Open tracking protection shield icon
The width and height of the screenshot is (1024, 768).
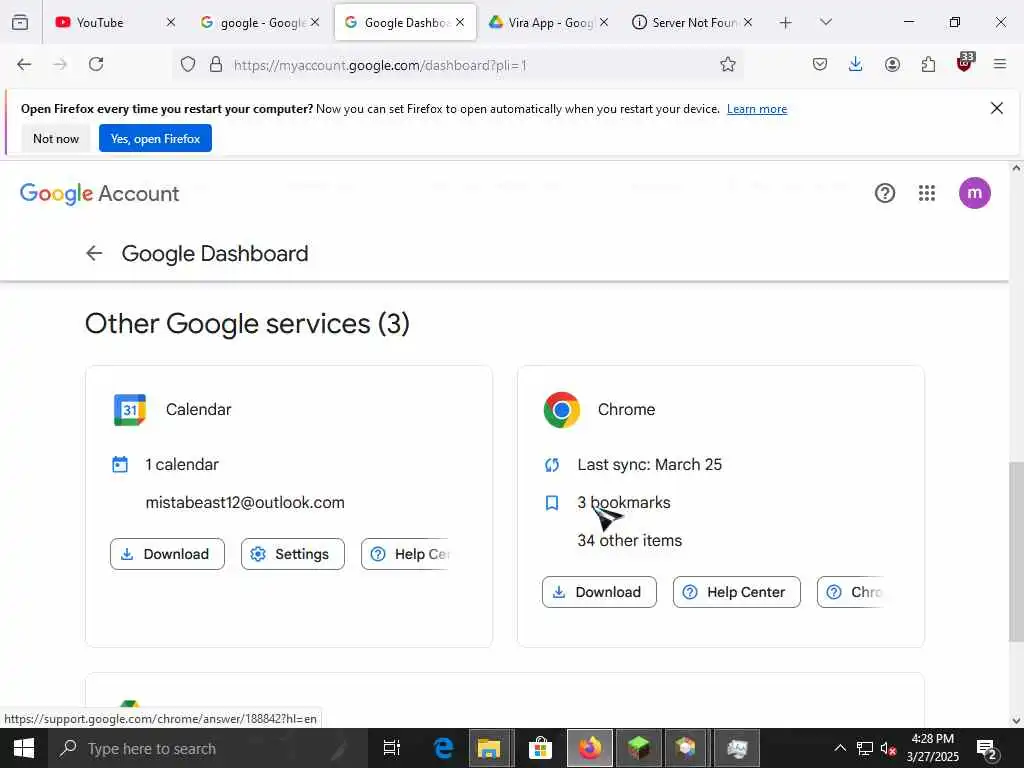188,65
